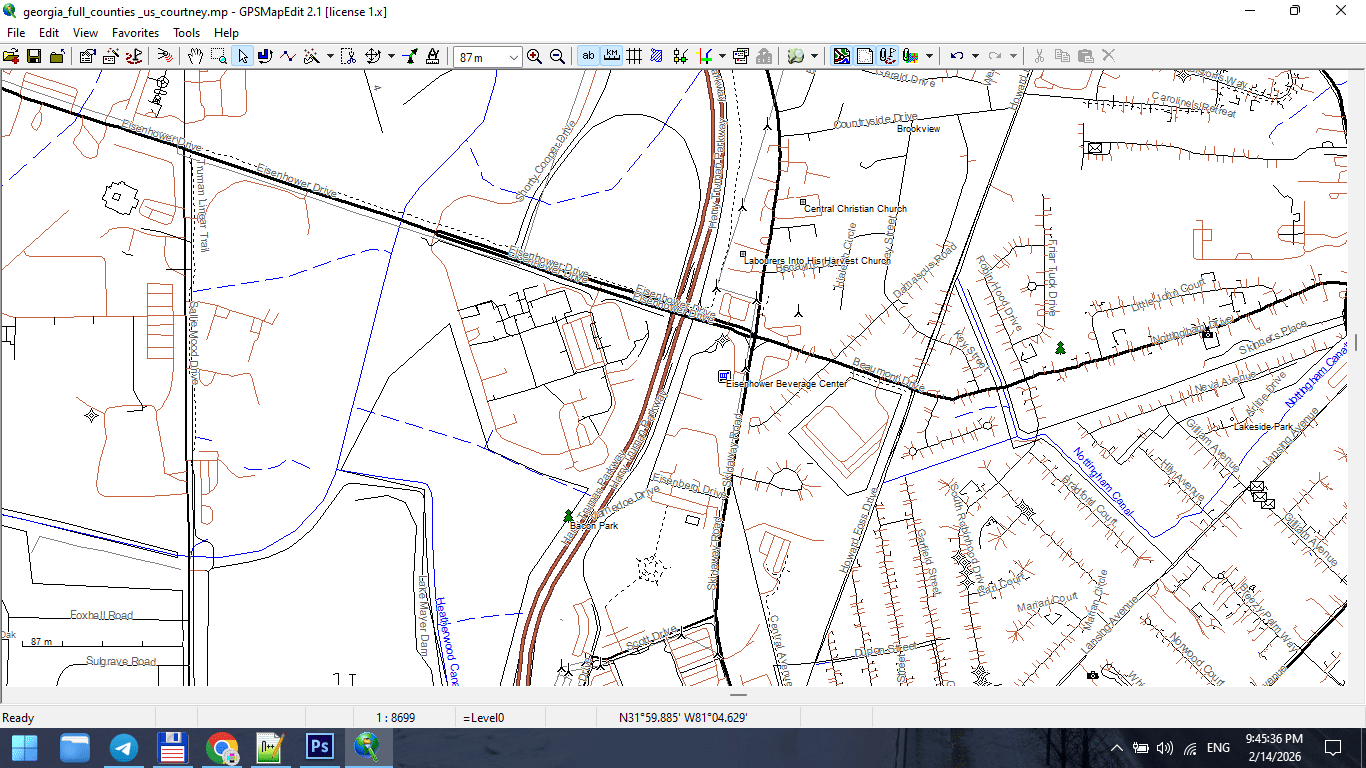The image size is (1366, 768).
Task: Activate the polyline drawing tool
Action: [x=288, y=56]
